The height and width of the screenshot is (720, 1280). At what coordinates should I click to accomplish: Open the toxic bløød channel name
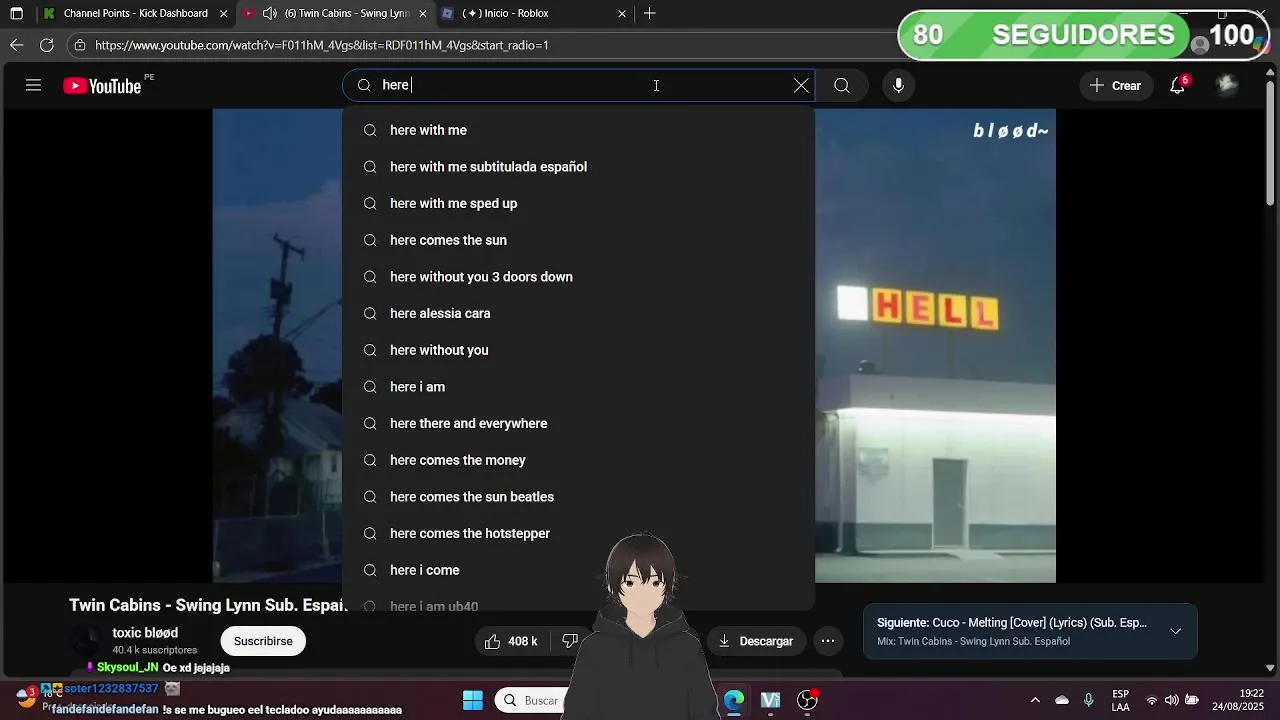point(145,633)
